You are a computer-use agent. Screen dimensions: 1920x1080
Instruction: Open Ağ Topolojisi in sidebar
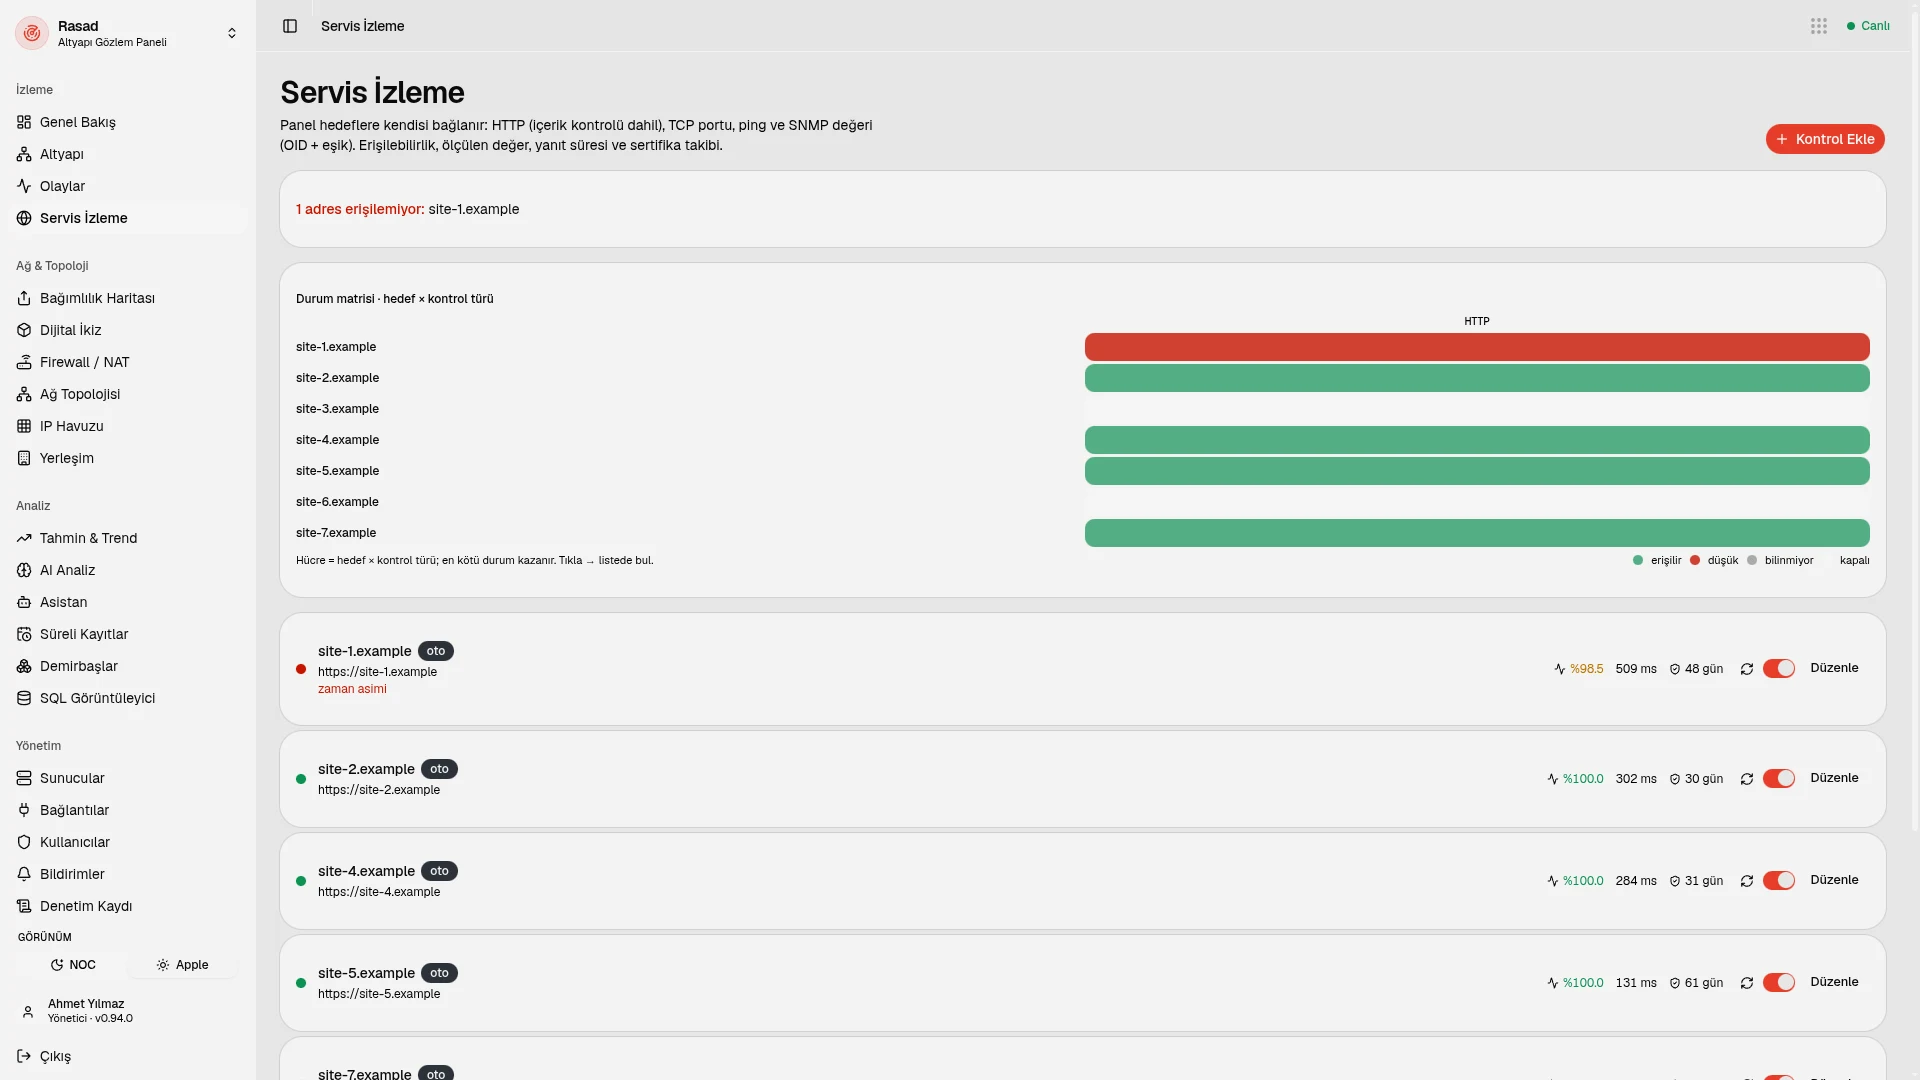[x=127, y=394]
